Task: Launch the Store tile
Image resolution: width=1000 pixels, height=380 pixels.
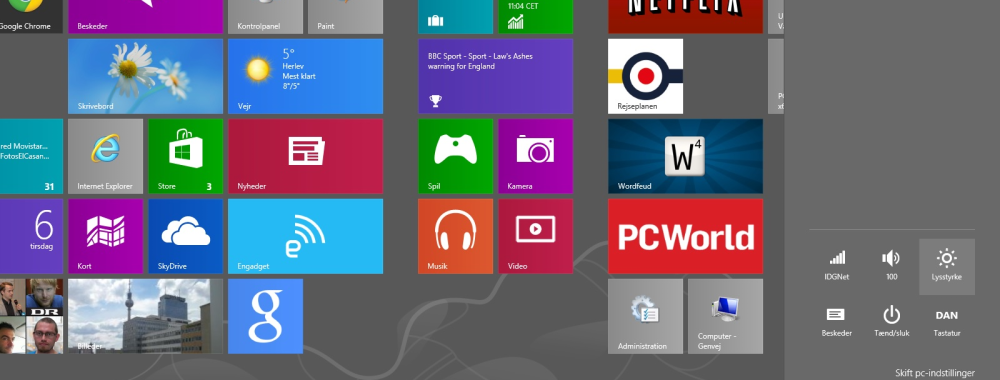Action: [x=186, y=156]
